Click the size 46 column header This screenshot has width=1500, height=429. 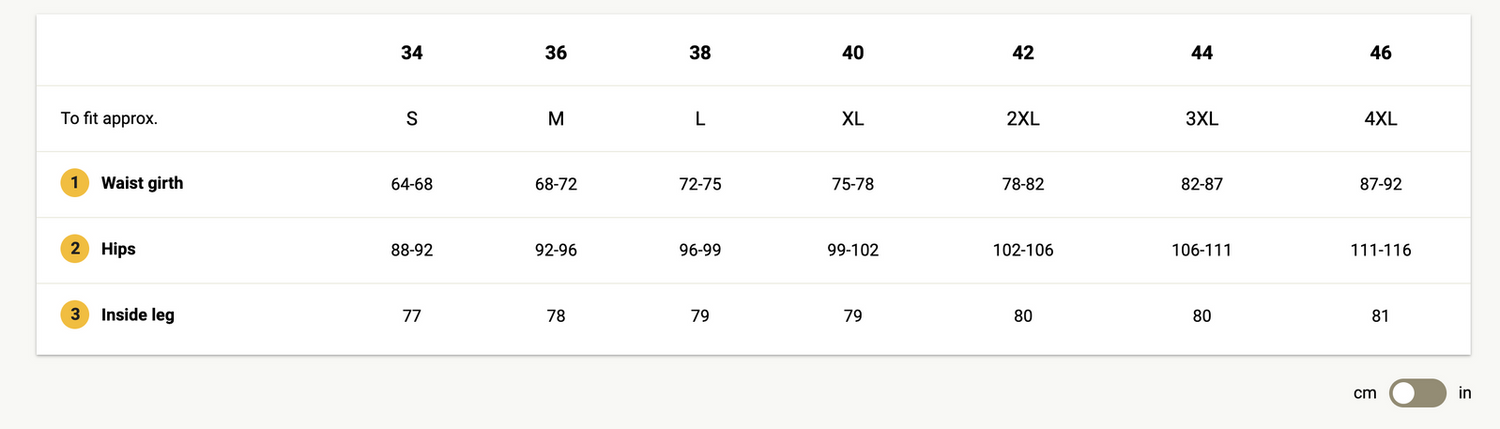pos(1381,53)
